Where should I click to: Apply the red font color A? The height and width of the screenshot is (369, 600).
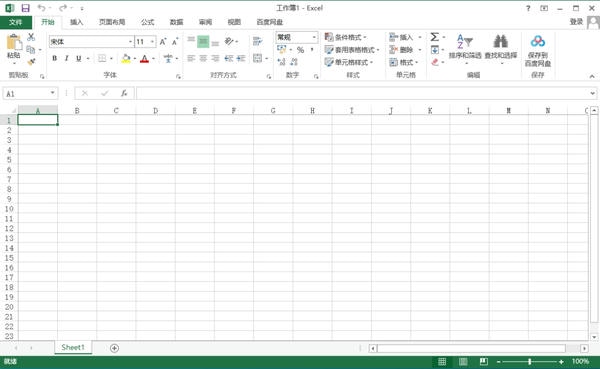tap(144, 58)
